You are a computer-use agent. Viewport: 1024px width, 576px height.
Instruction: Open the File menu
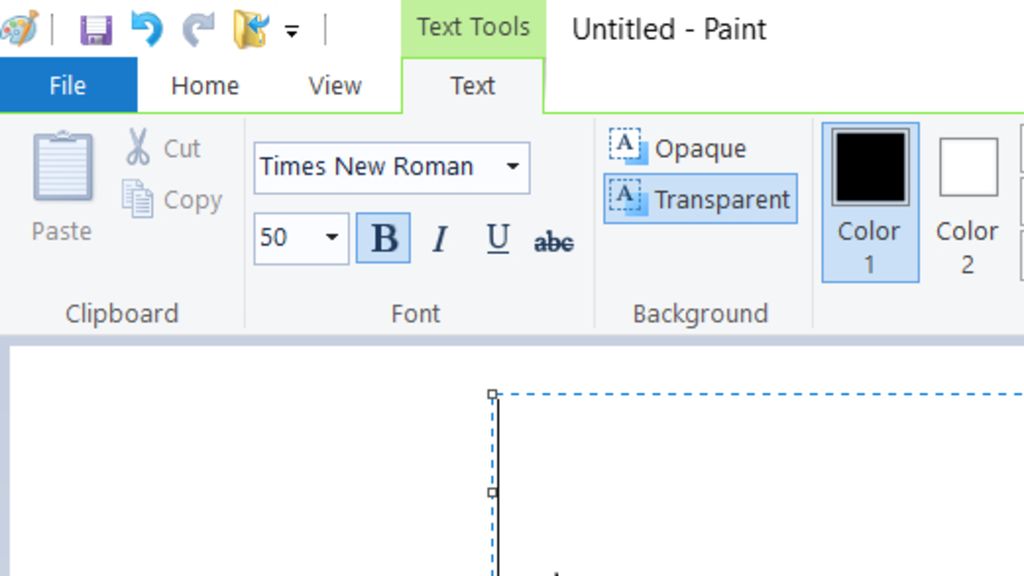click(67, 86)
